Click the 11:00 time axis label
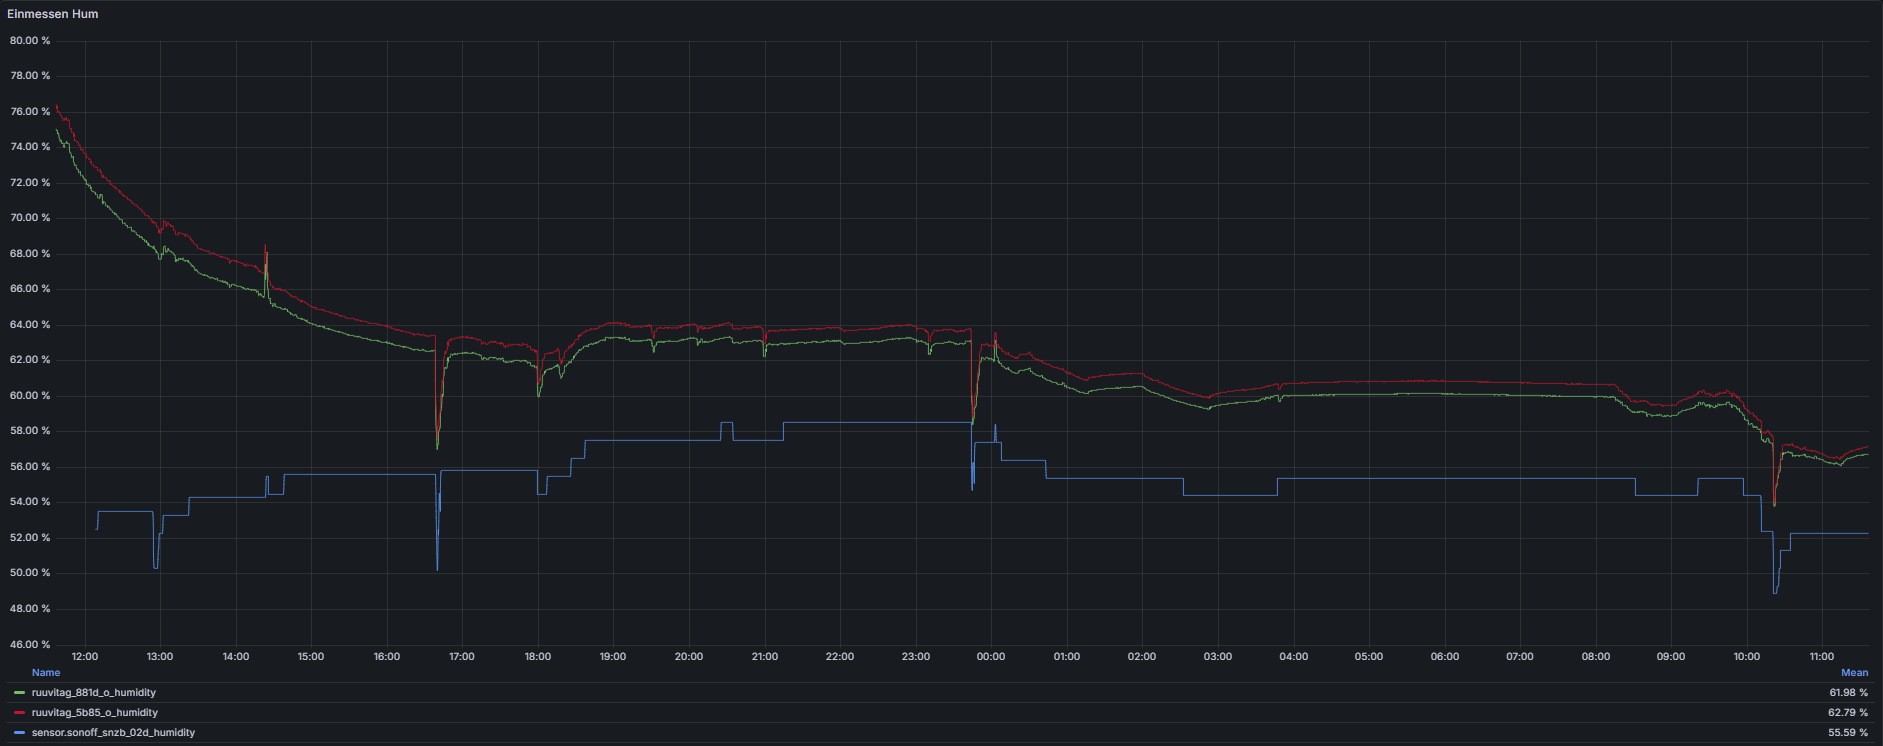Image resolution: width=1883 pixels, height=746 pixels. pos(1822,657)
